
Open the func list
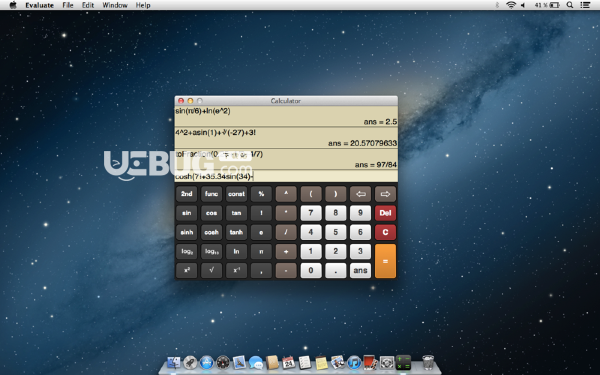tap(211, 194)
